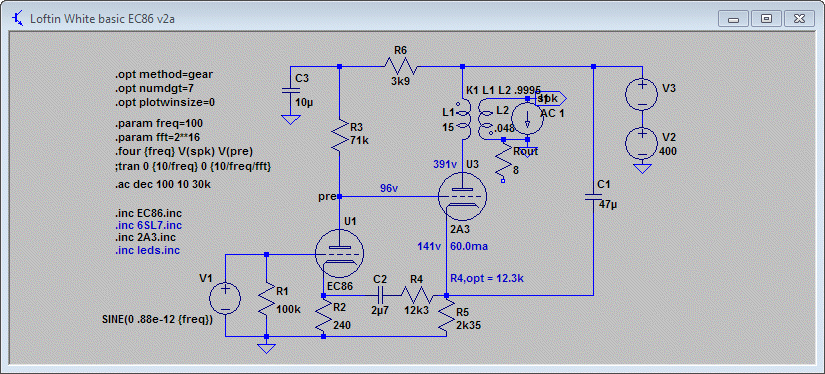Click the ground symbol below R1
Screen dimensions: 825x374
click(x=266, y=348)
